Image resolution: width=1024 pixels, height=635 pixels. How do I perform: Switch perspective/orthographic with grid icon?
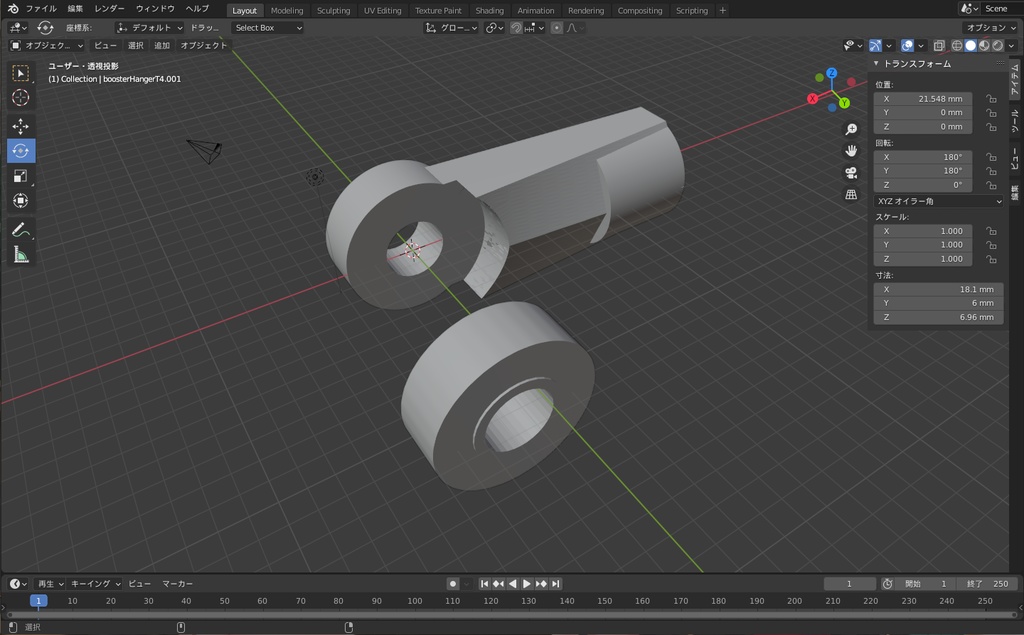pos(851,194)
